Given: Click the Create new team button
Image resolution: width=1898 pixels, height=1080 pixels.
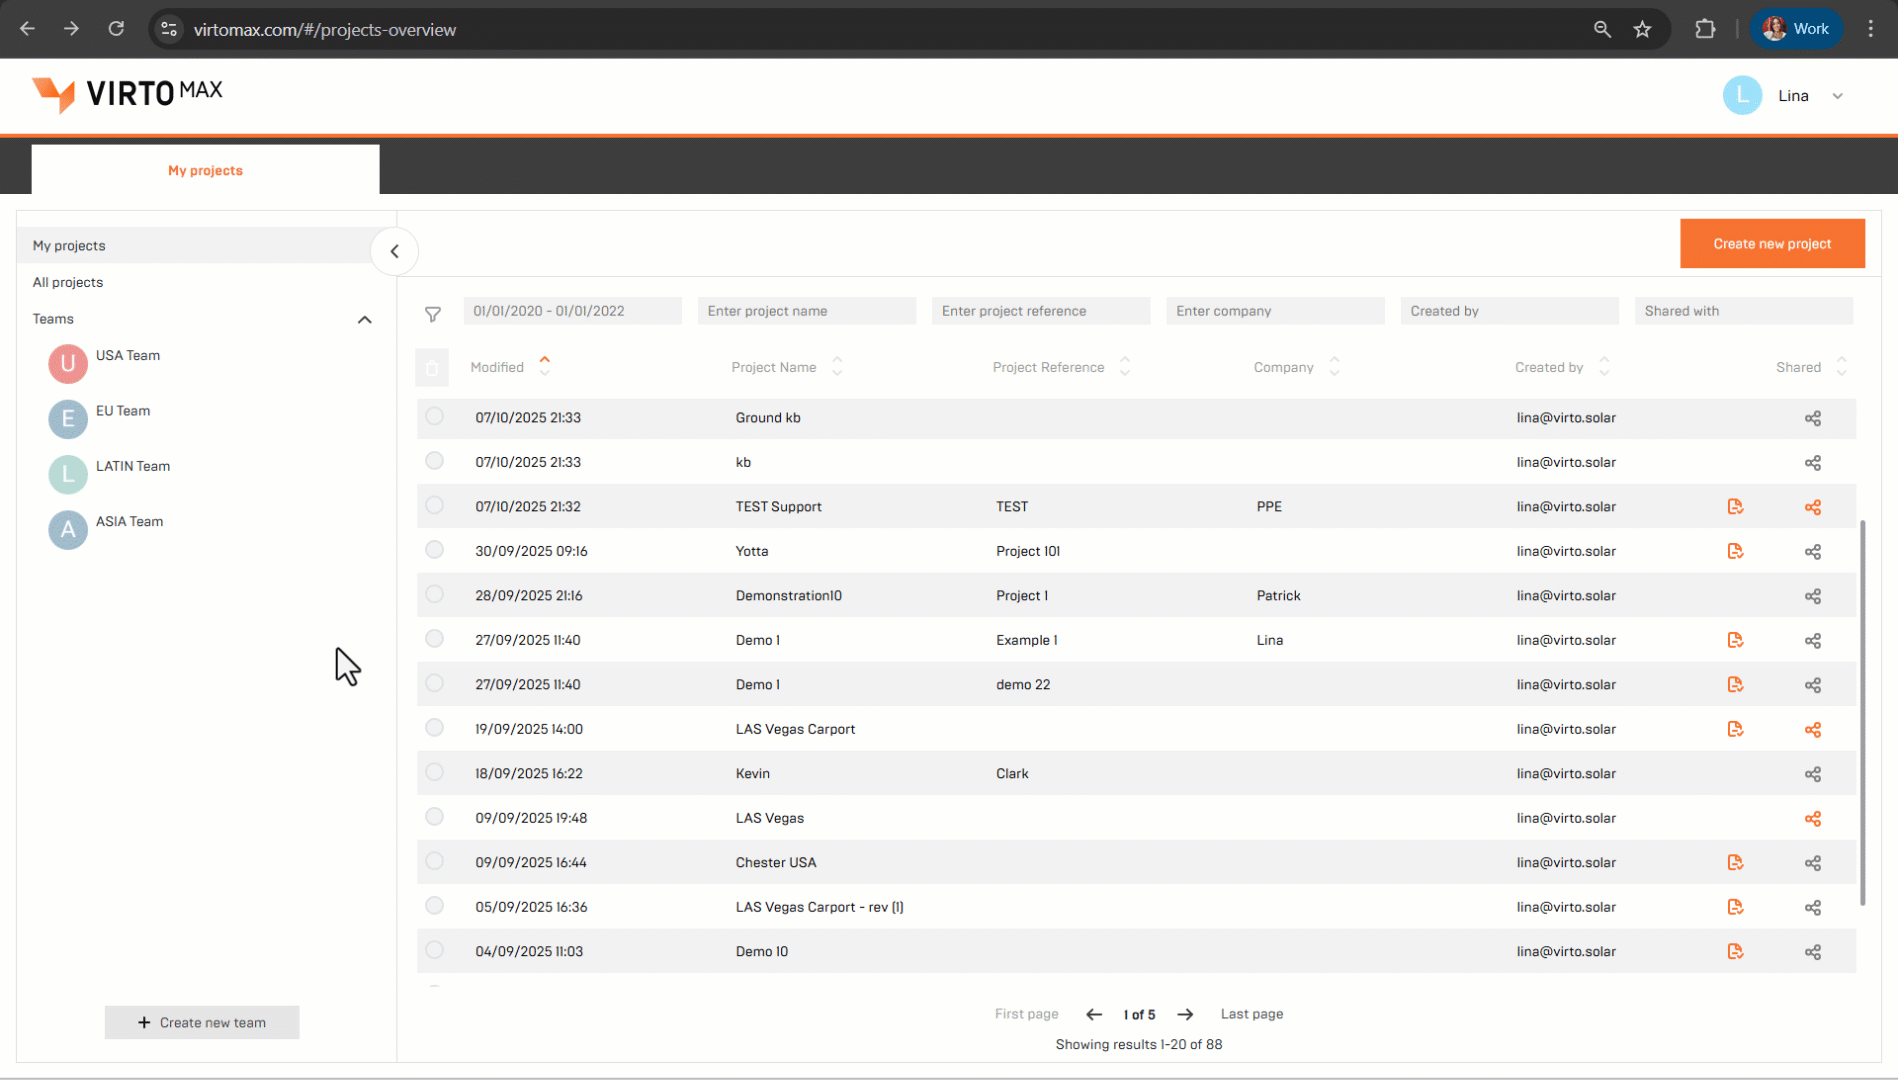Looking at the screenshot, I should click(x=202, y=1022).
